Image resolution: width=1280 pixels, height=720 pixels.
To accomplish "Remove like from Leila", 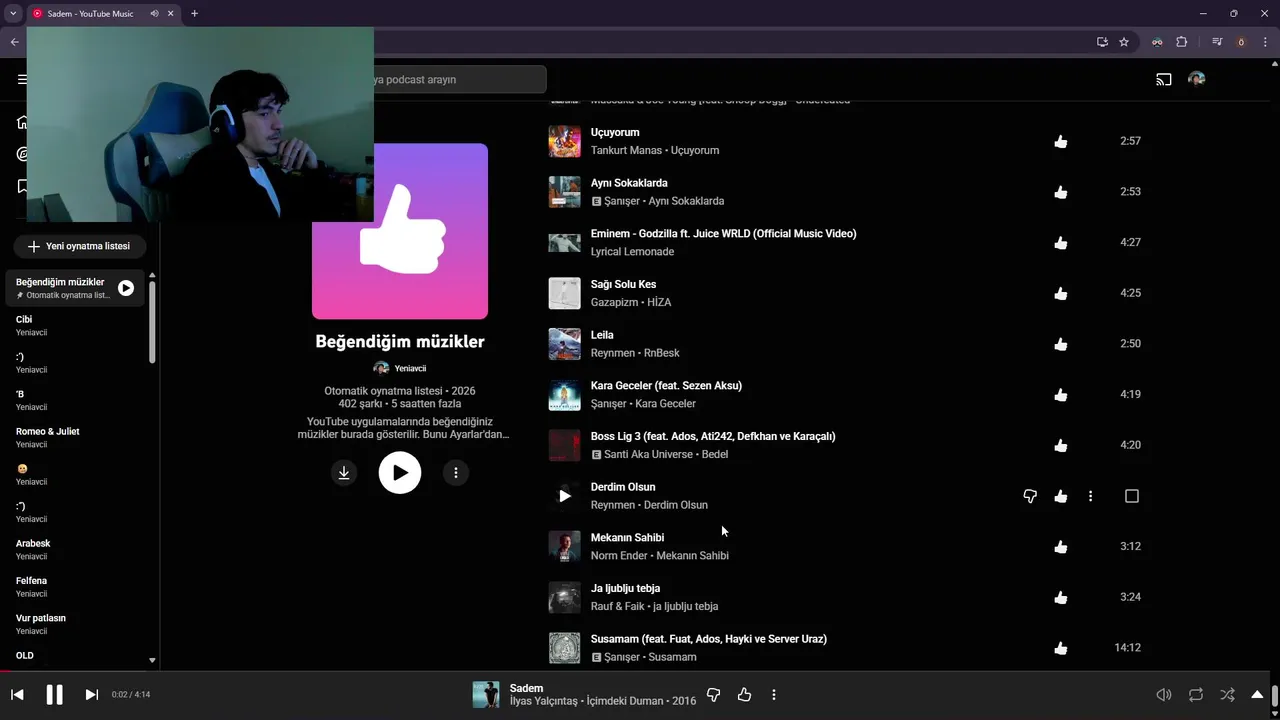I will click(x=1061, y=344).
